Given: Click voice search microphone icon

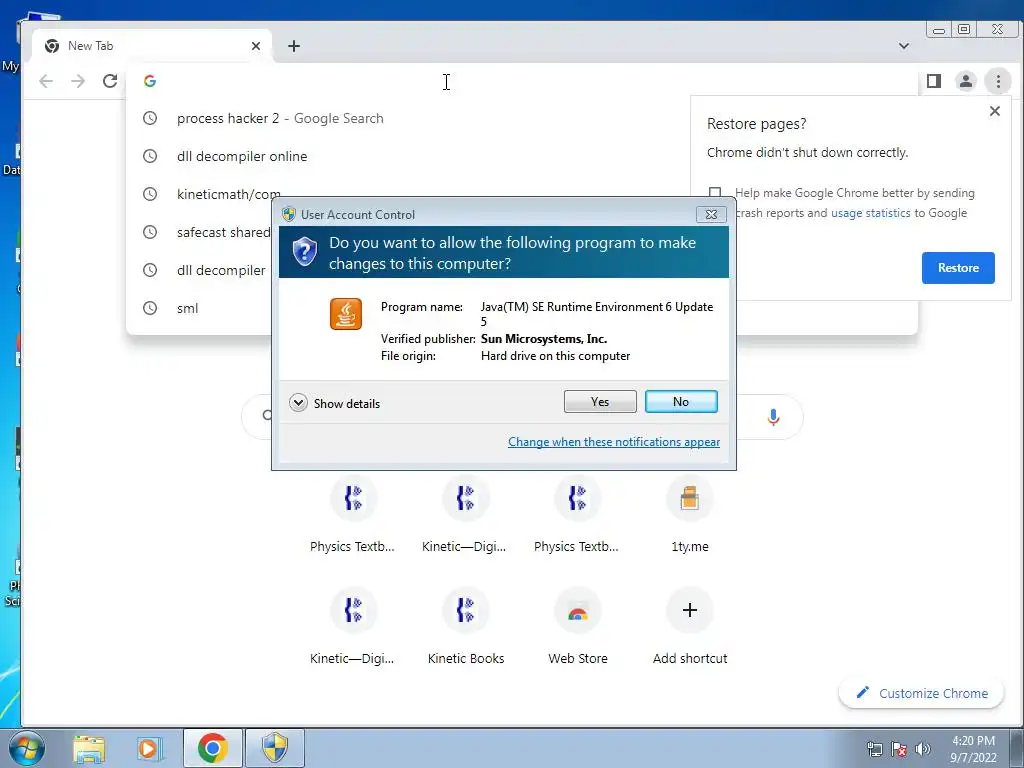Looking at the screenshot, I should (x=773, y=417).
